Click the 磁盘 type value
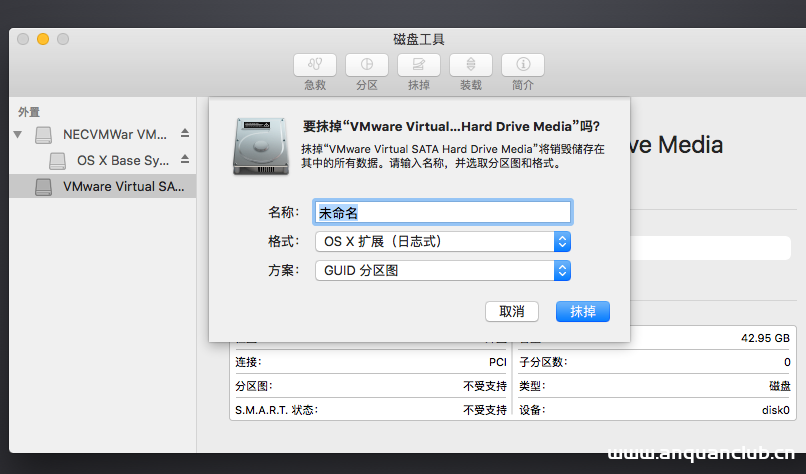This screenshot has height=474, width=806. point(779,386)
